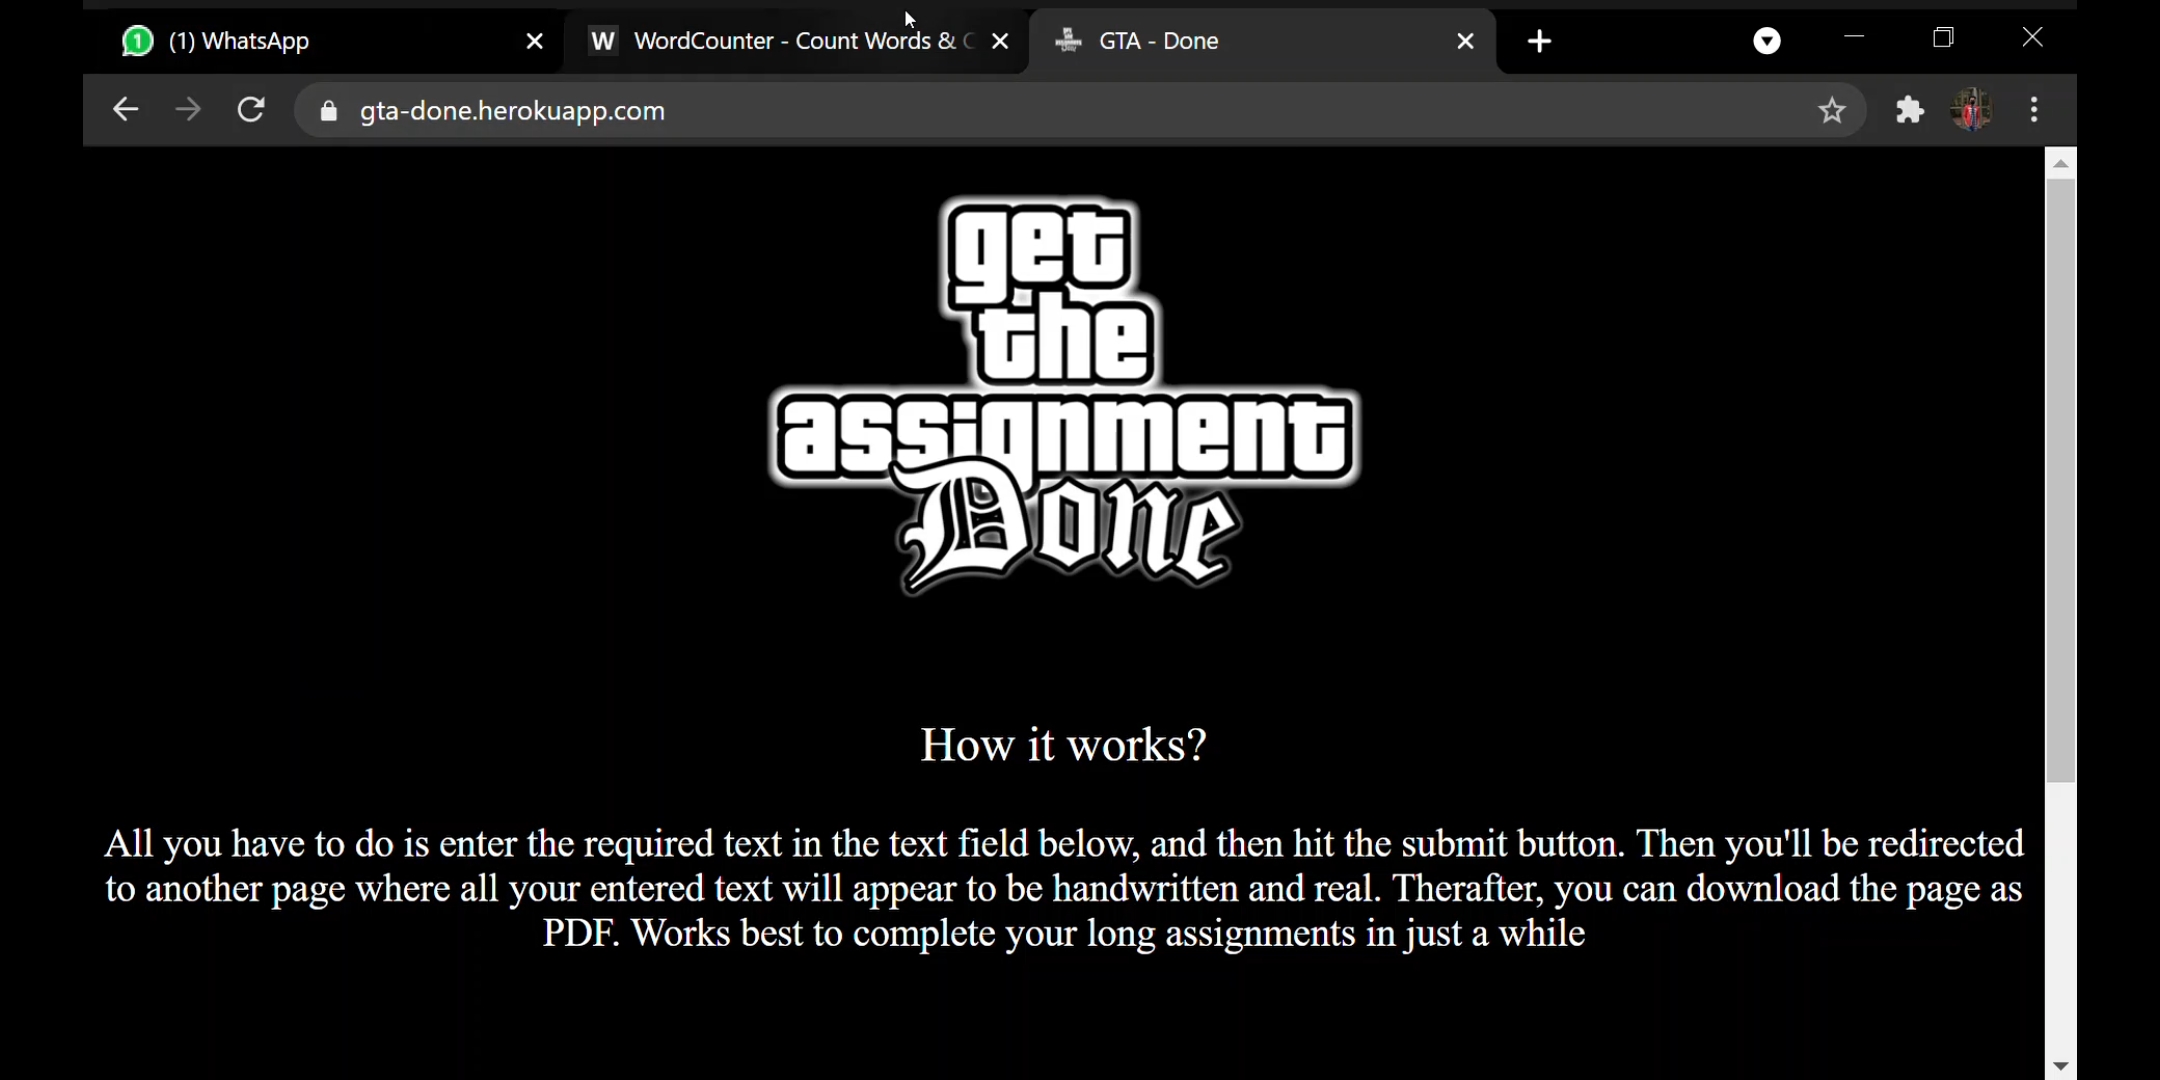The image size is (2160, 1080).
Task: Click the scrollbar down arrow
Action: tap(2060, 1066)
